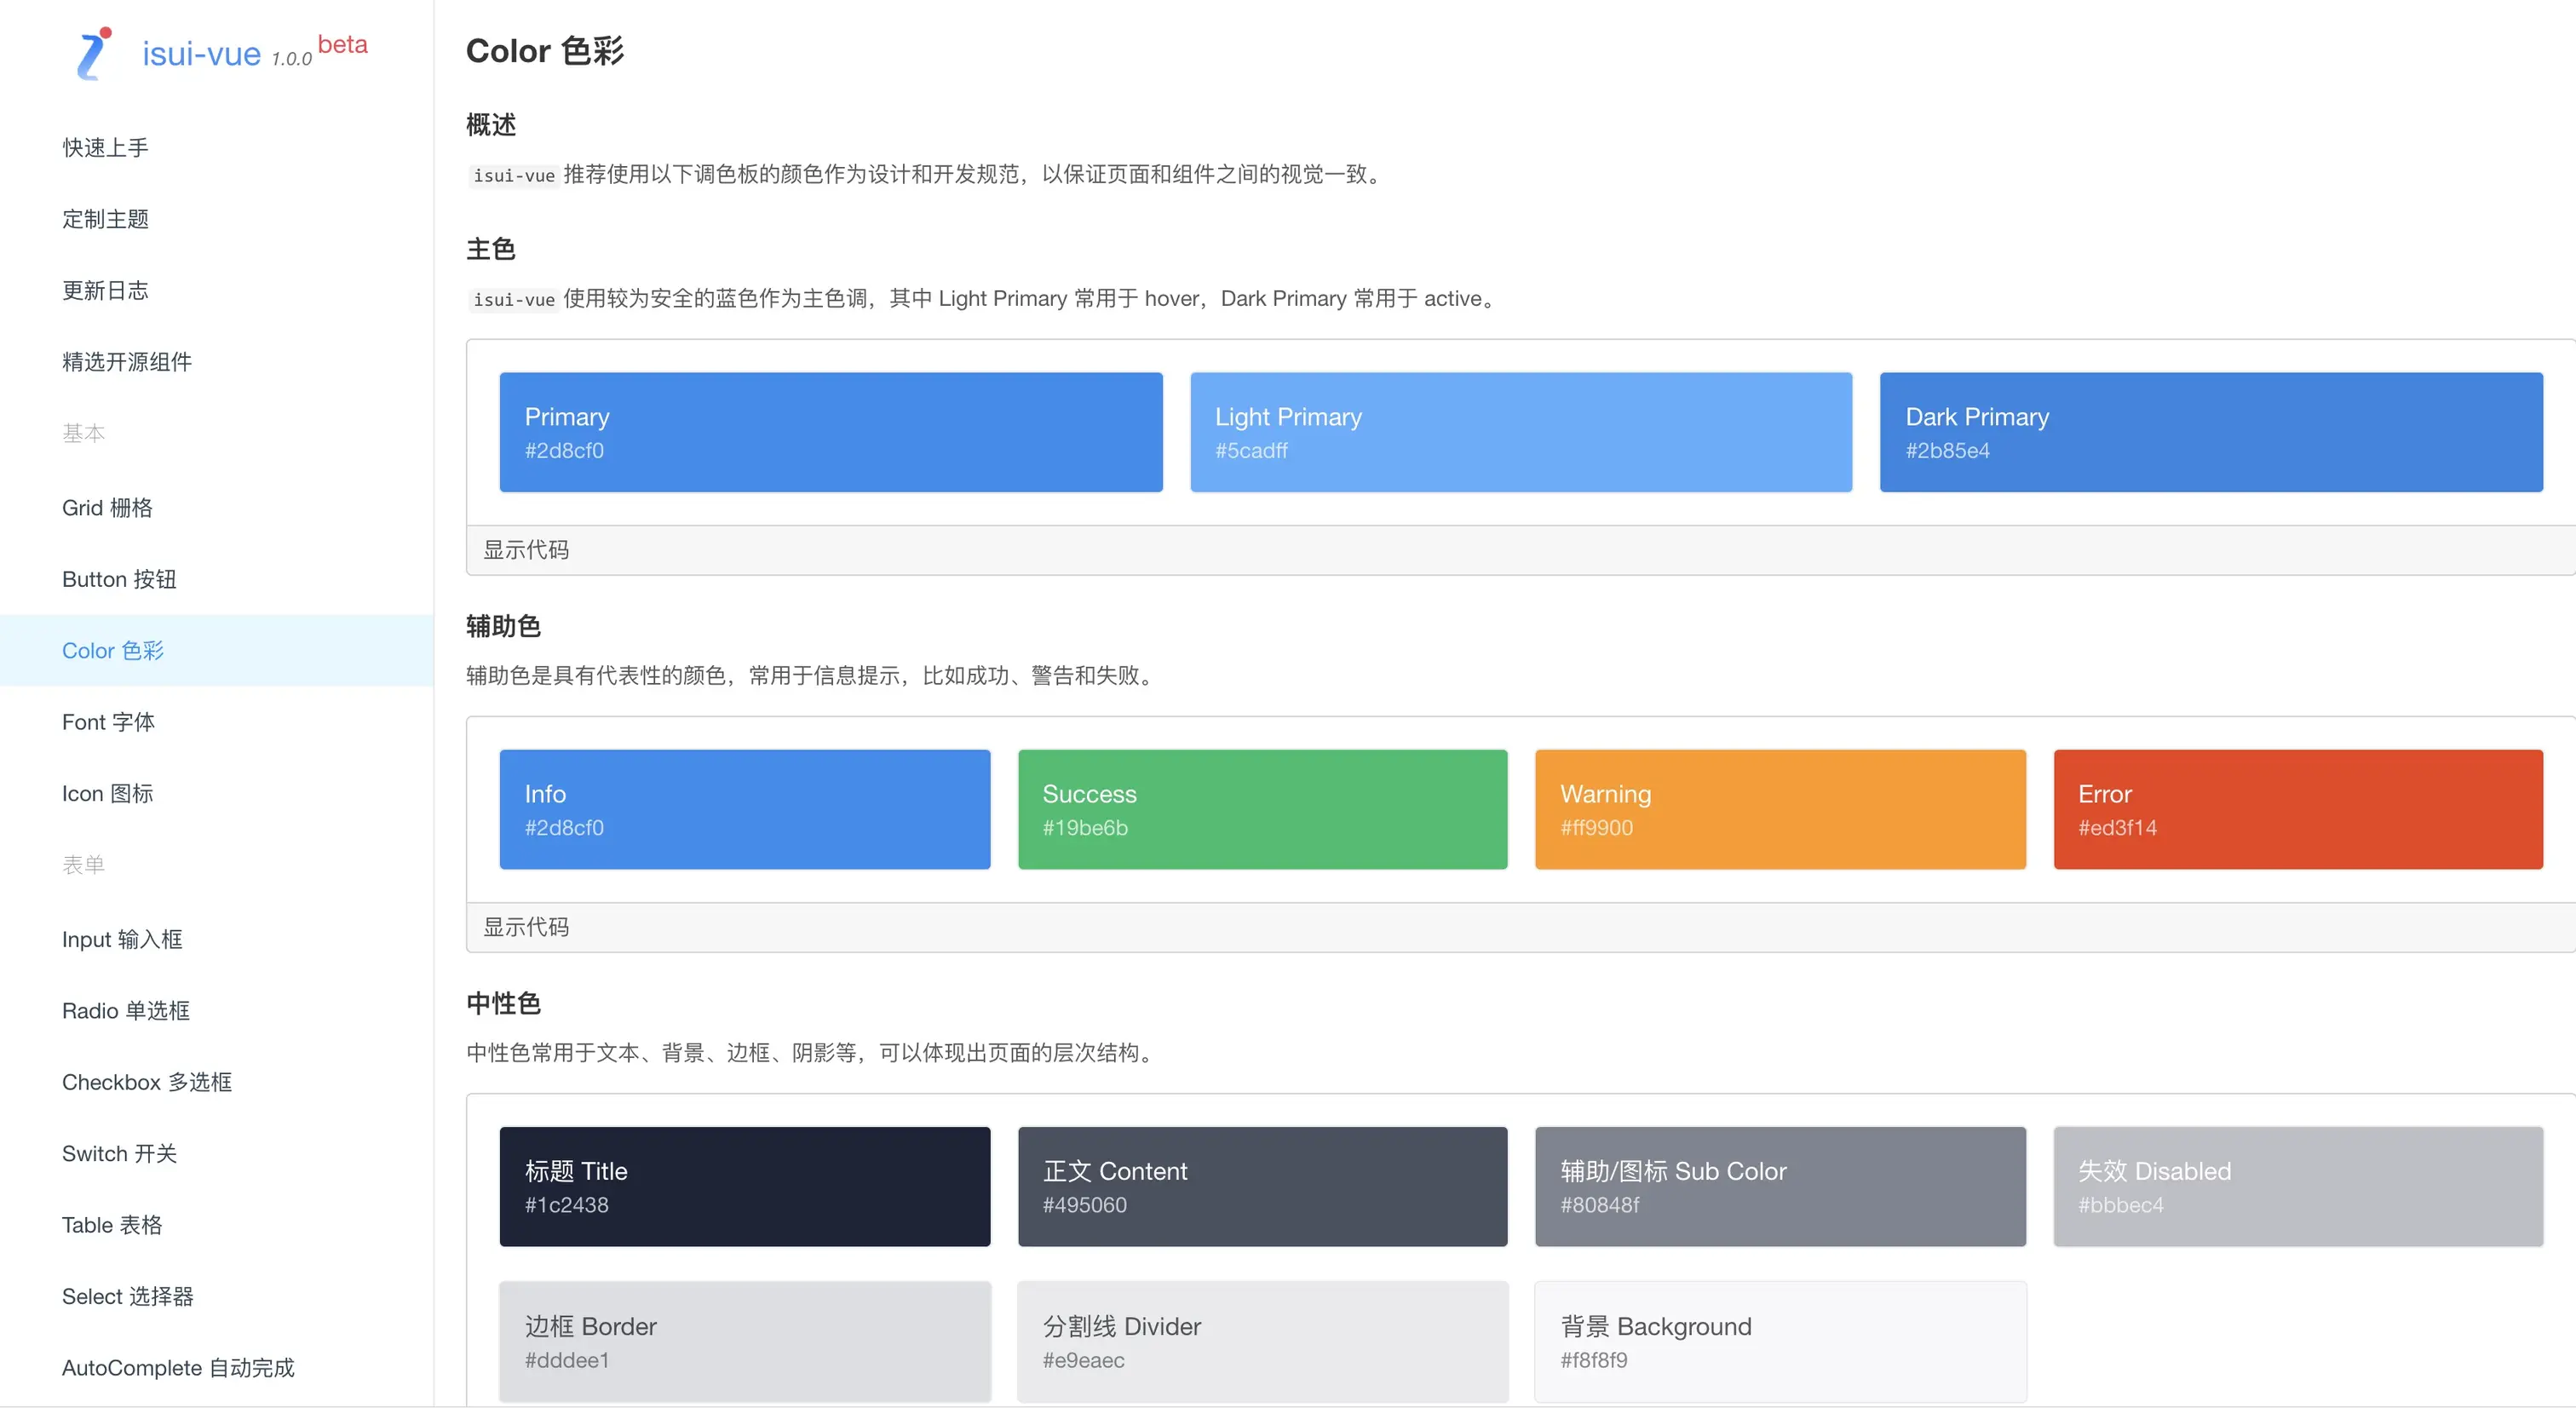Screen dimensions: 2576x1408
Task: Click the isui-vue logo icon
Action: pyautogui.click(x=94, y=54)
